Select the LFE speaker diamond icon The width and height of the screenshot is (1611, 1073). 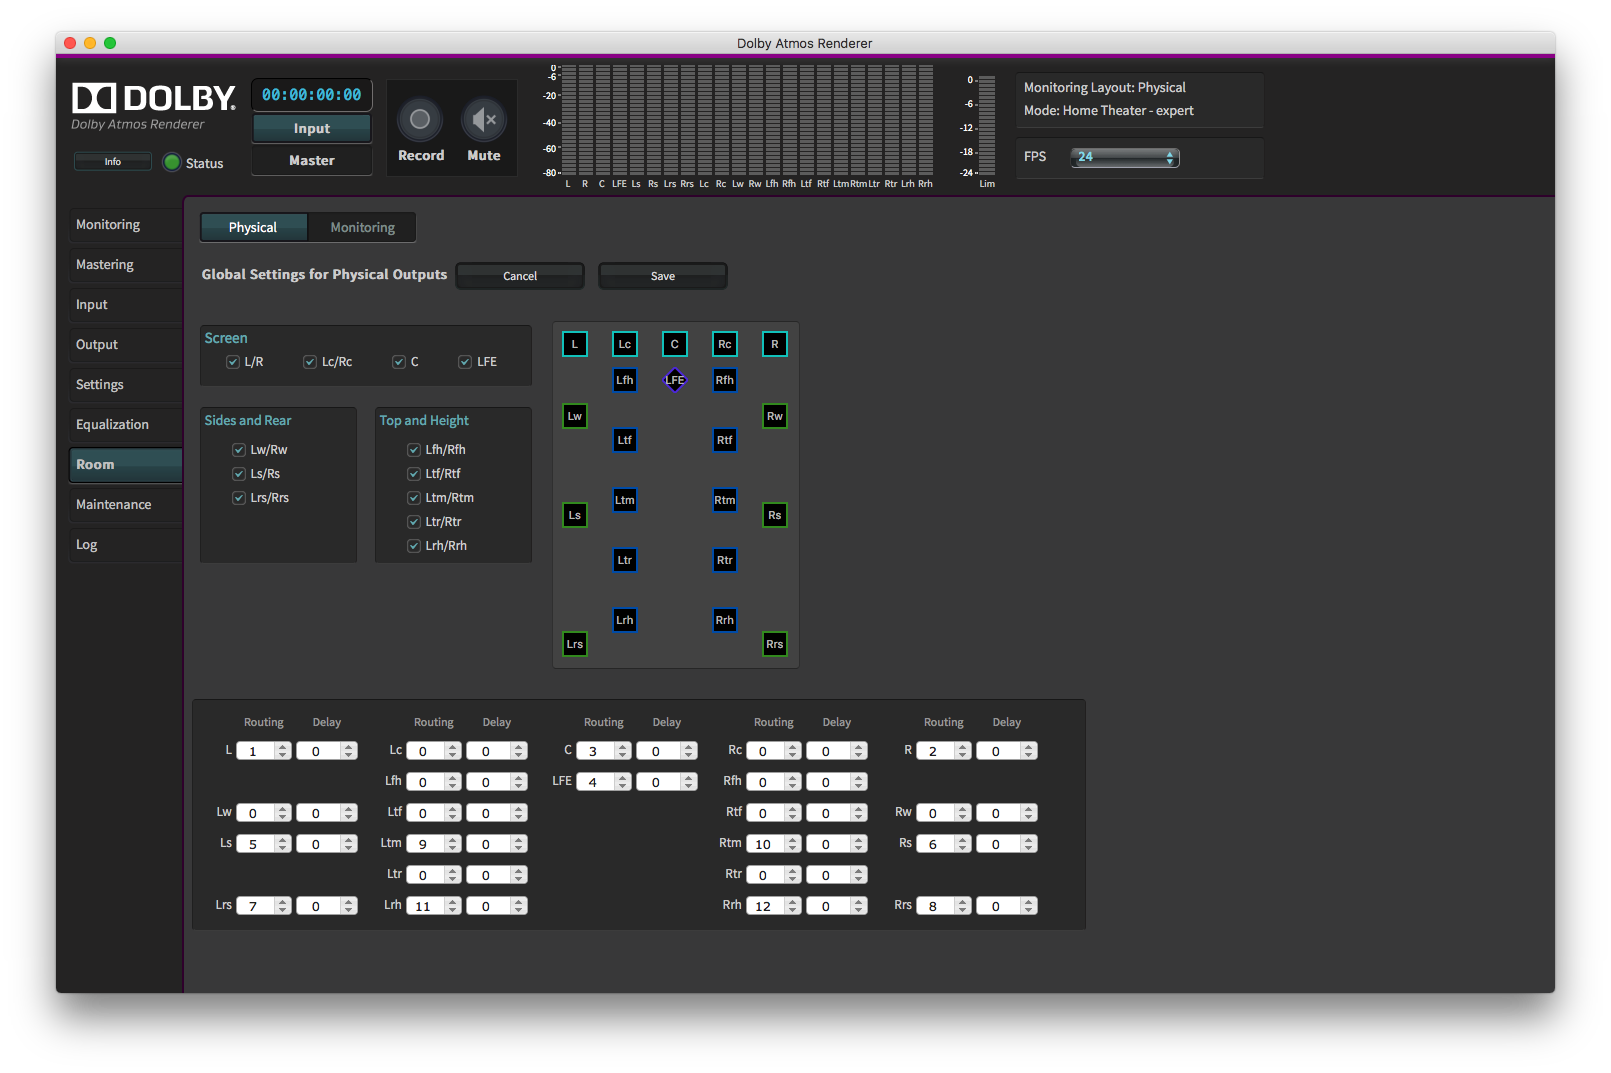point(675,380)
